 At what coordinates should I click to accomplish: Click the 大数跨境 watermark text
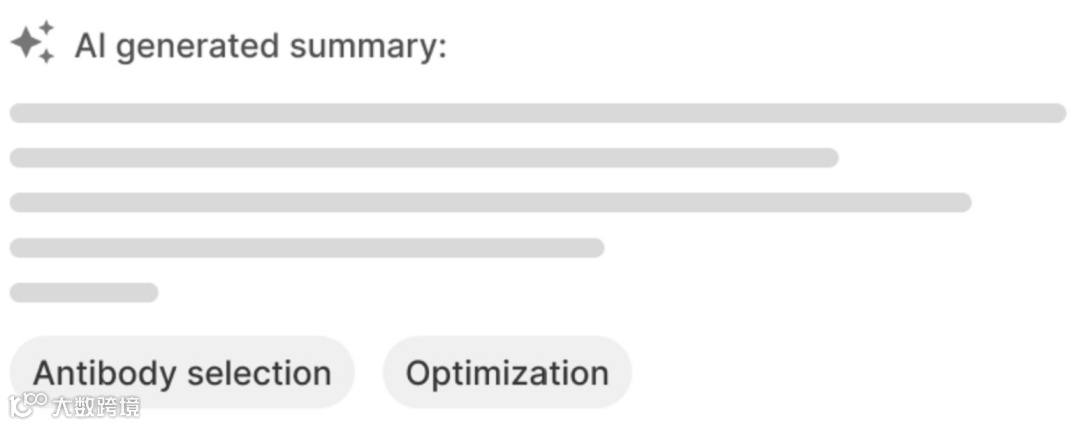(96, 406)
